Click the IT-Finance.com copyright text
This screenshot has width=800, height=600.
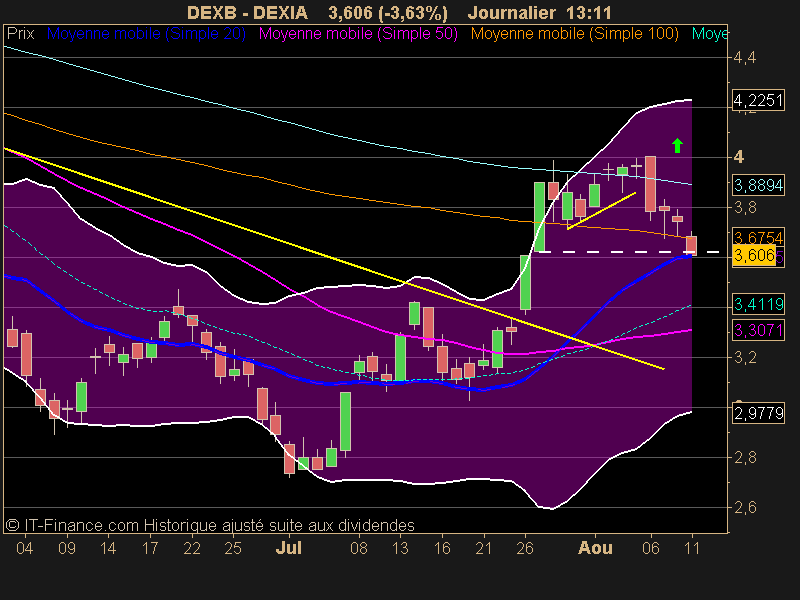click(210, 525)
